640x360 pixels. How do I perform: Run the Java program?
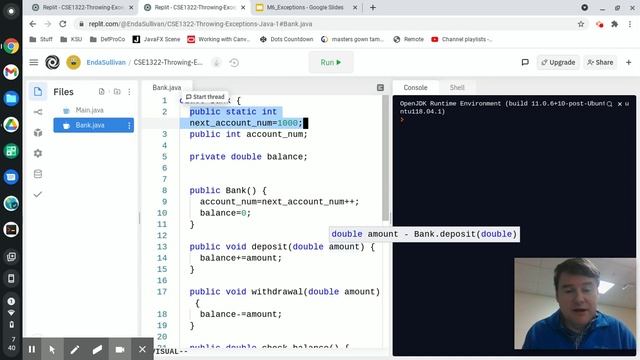331,62
